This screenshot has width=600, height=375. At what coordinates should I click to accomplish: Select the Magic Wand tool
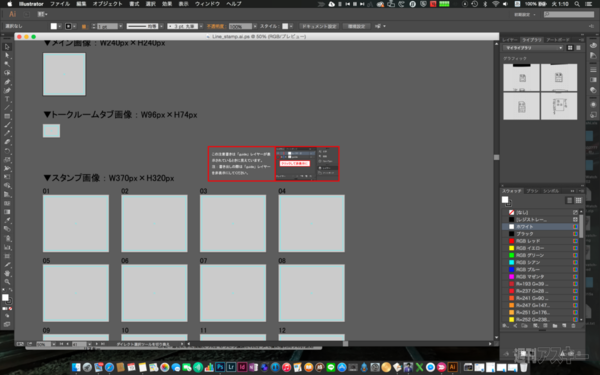click(7, 64)
